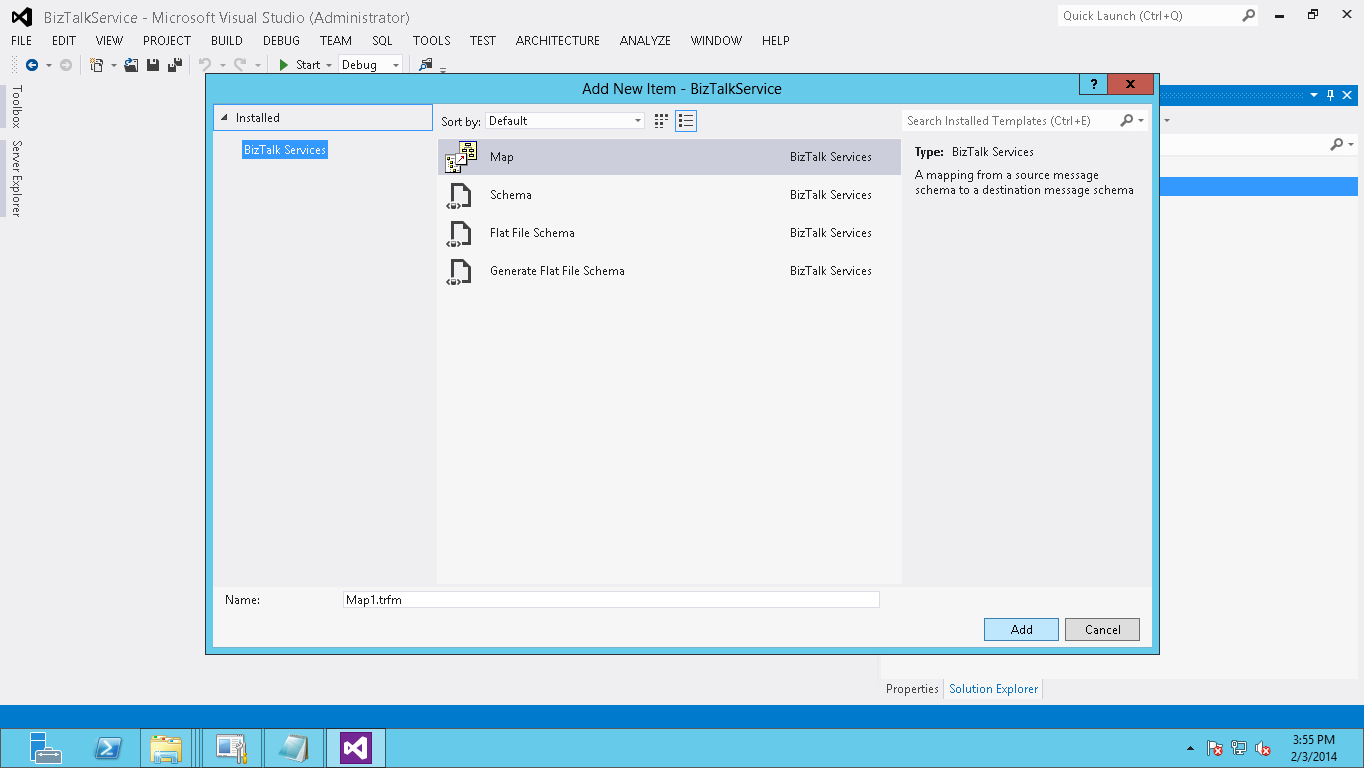
Task: Open the Toolbox side tab
Action: point(16,107)
